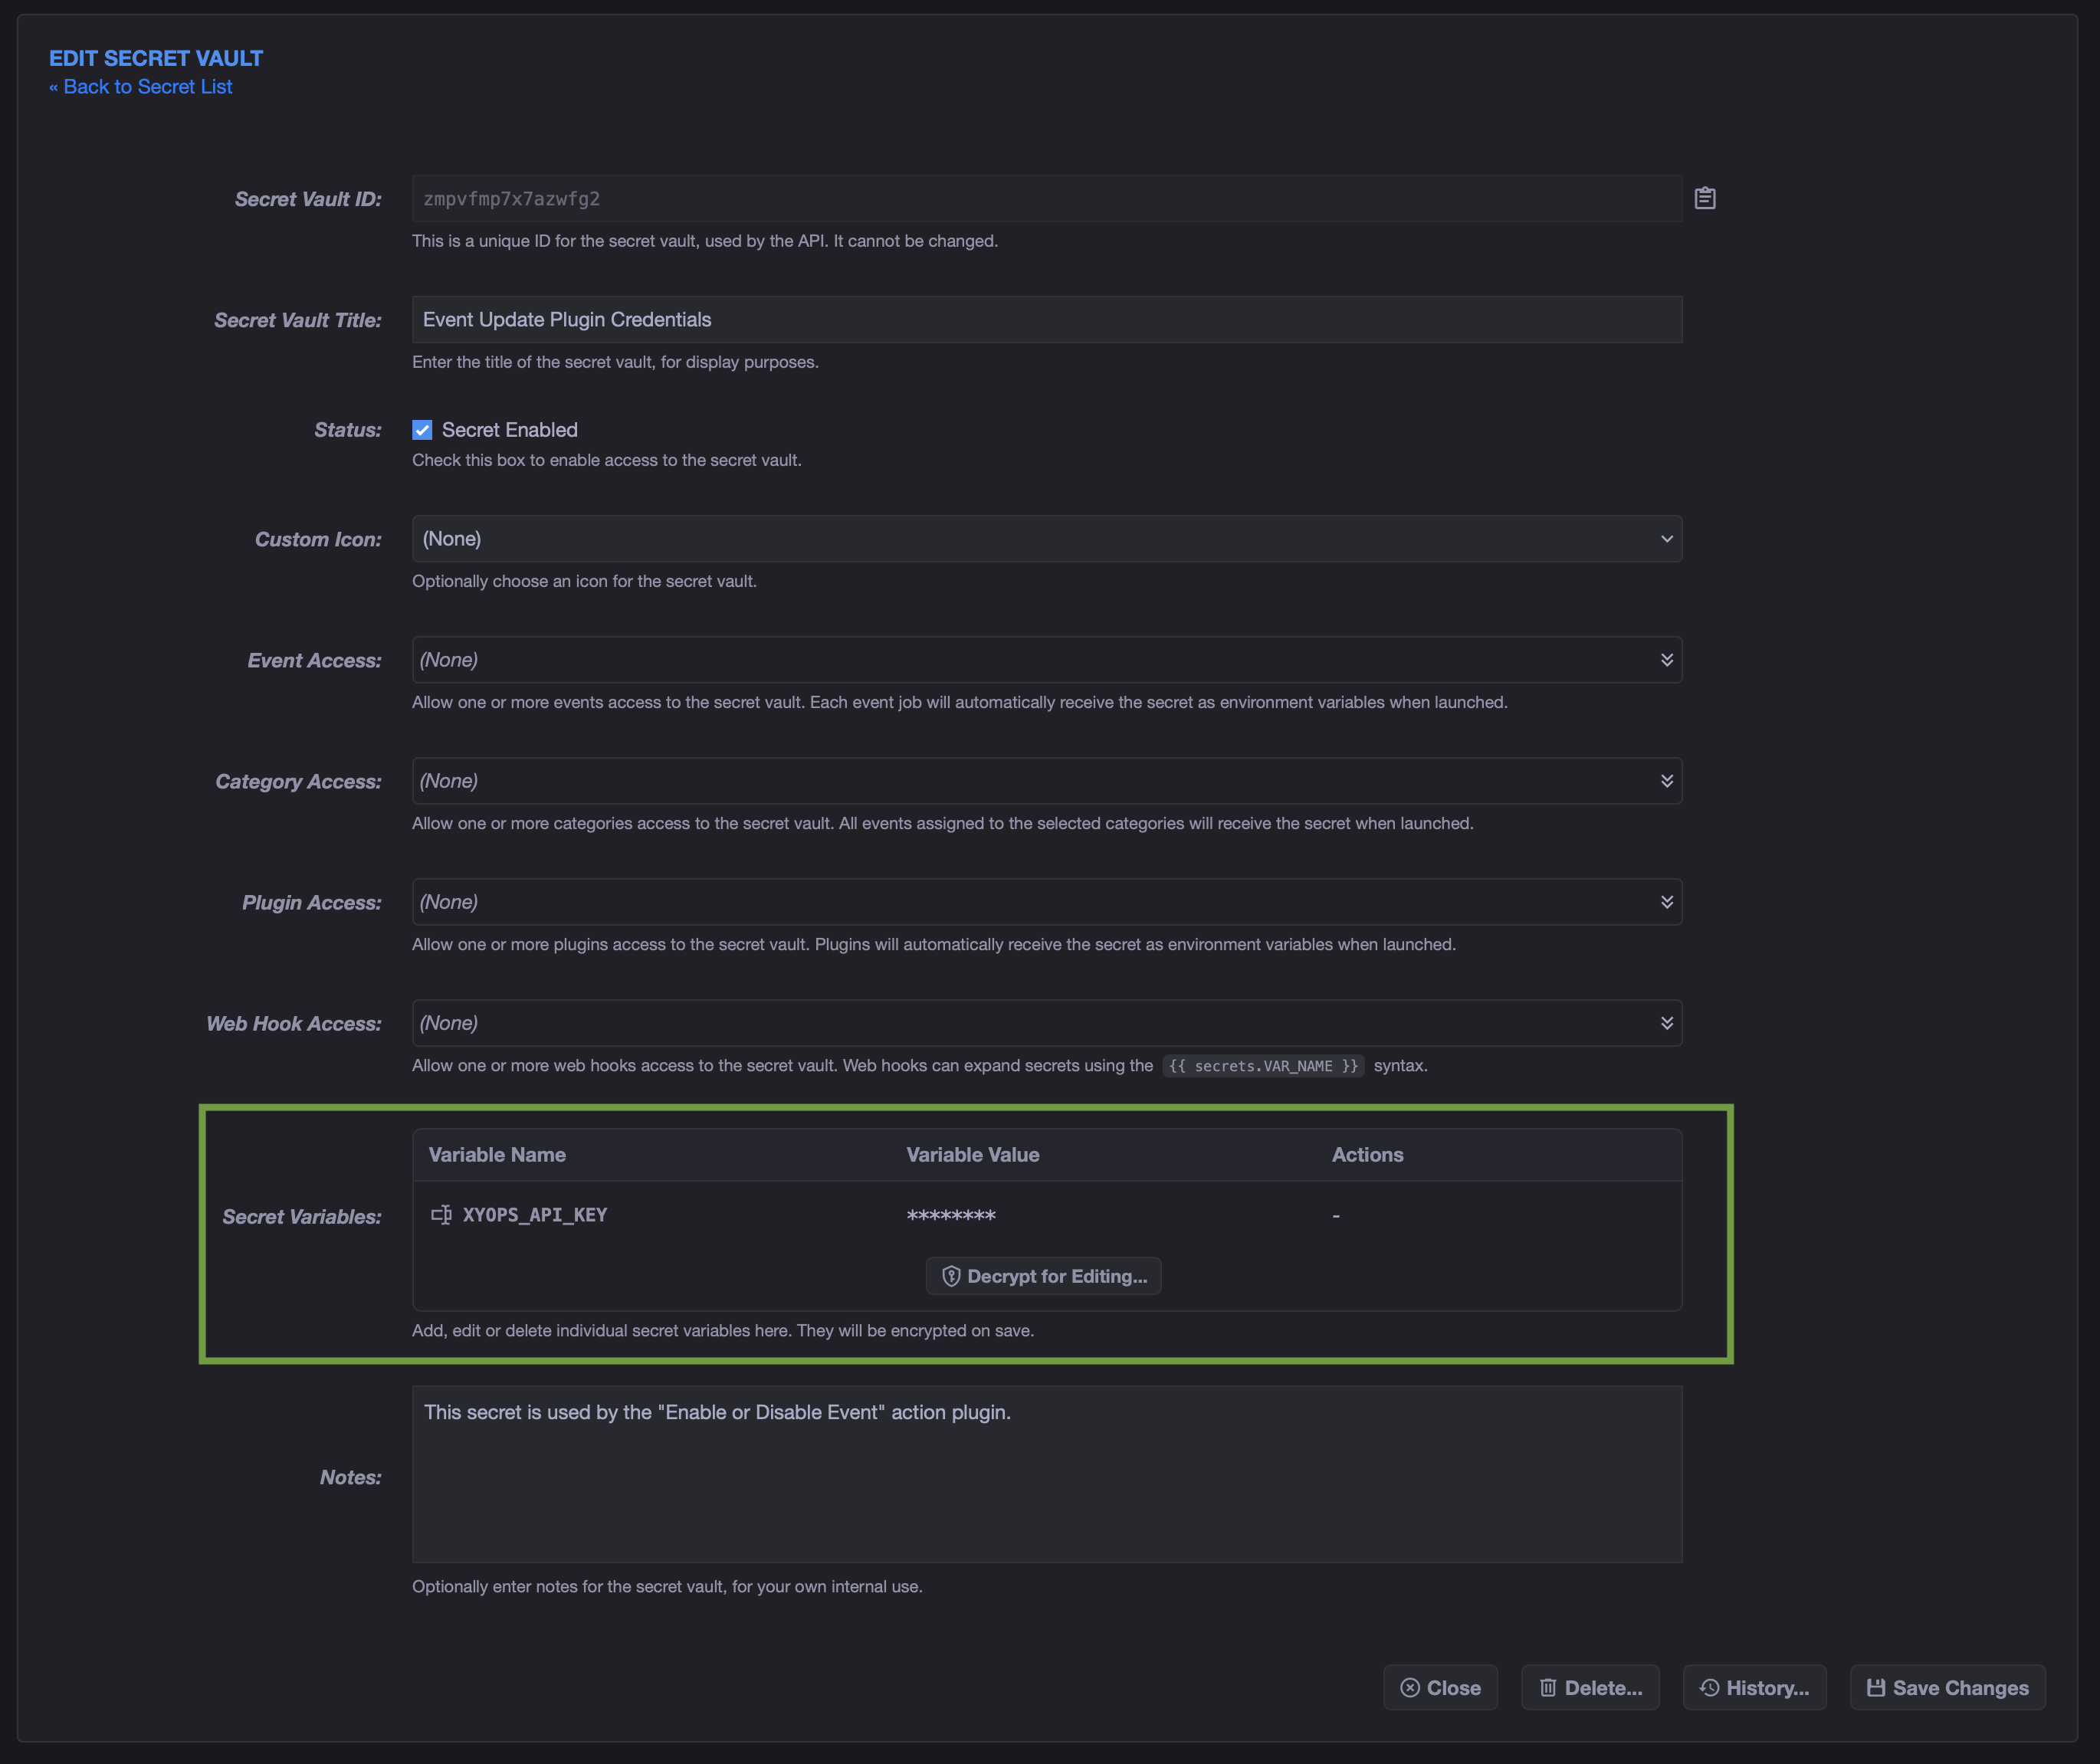Viewport: 2100px width, 1764px height.
Task: Uncheck the Secret Enabled checkbox
Action: [x=422, y=430]
